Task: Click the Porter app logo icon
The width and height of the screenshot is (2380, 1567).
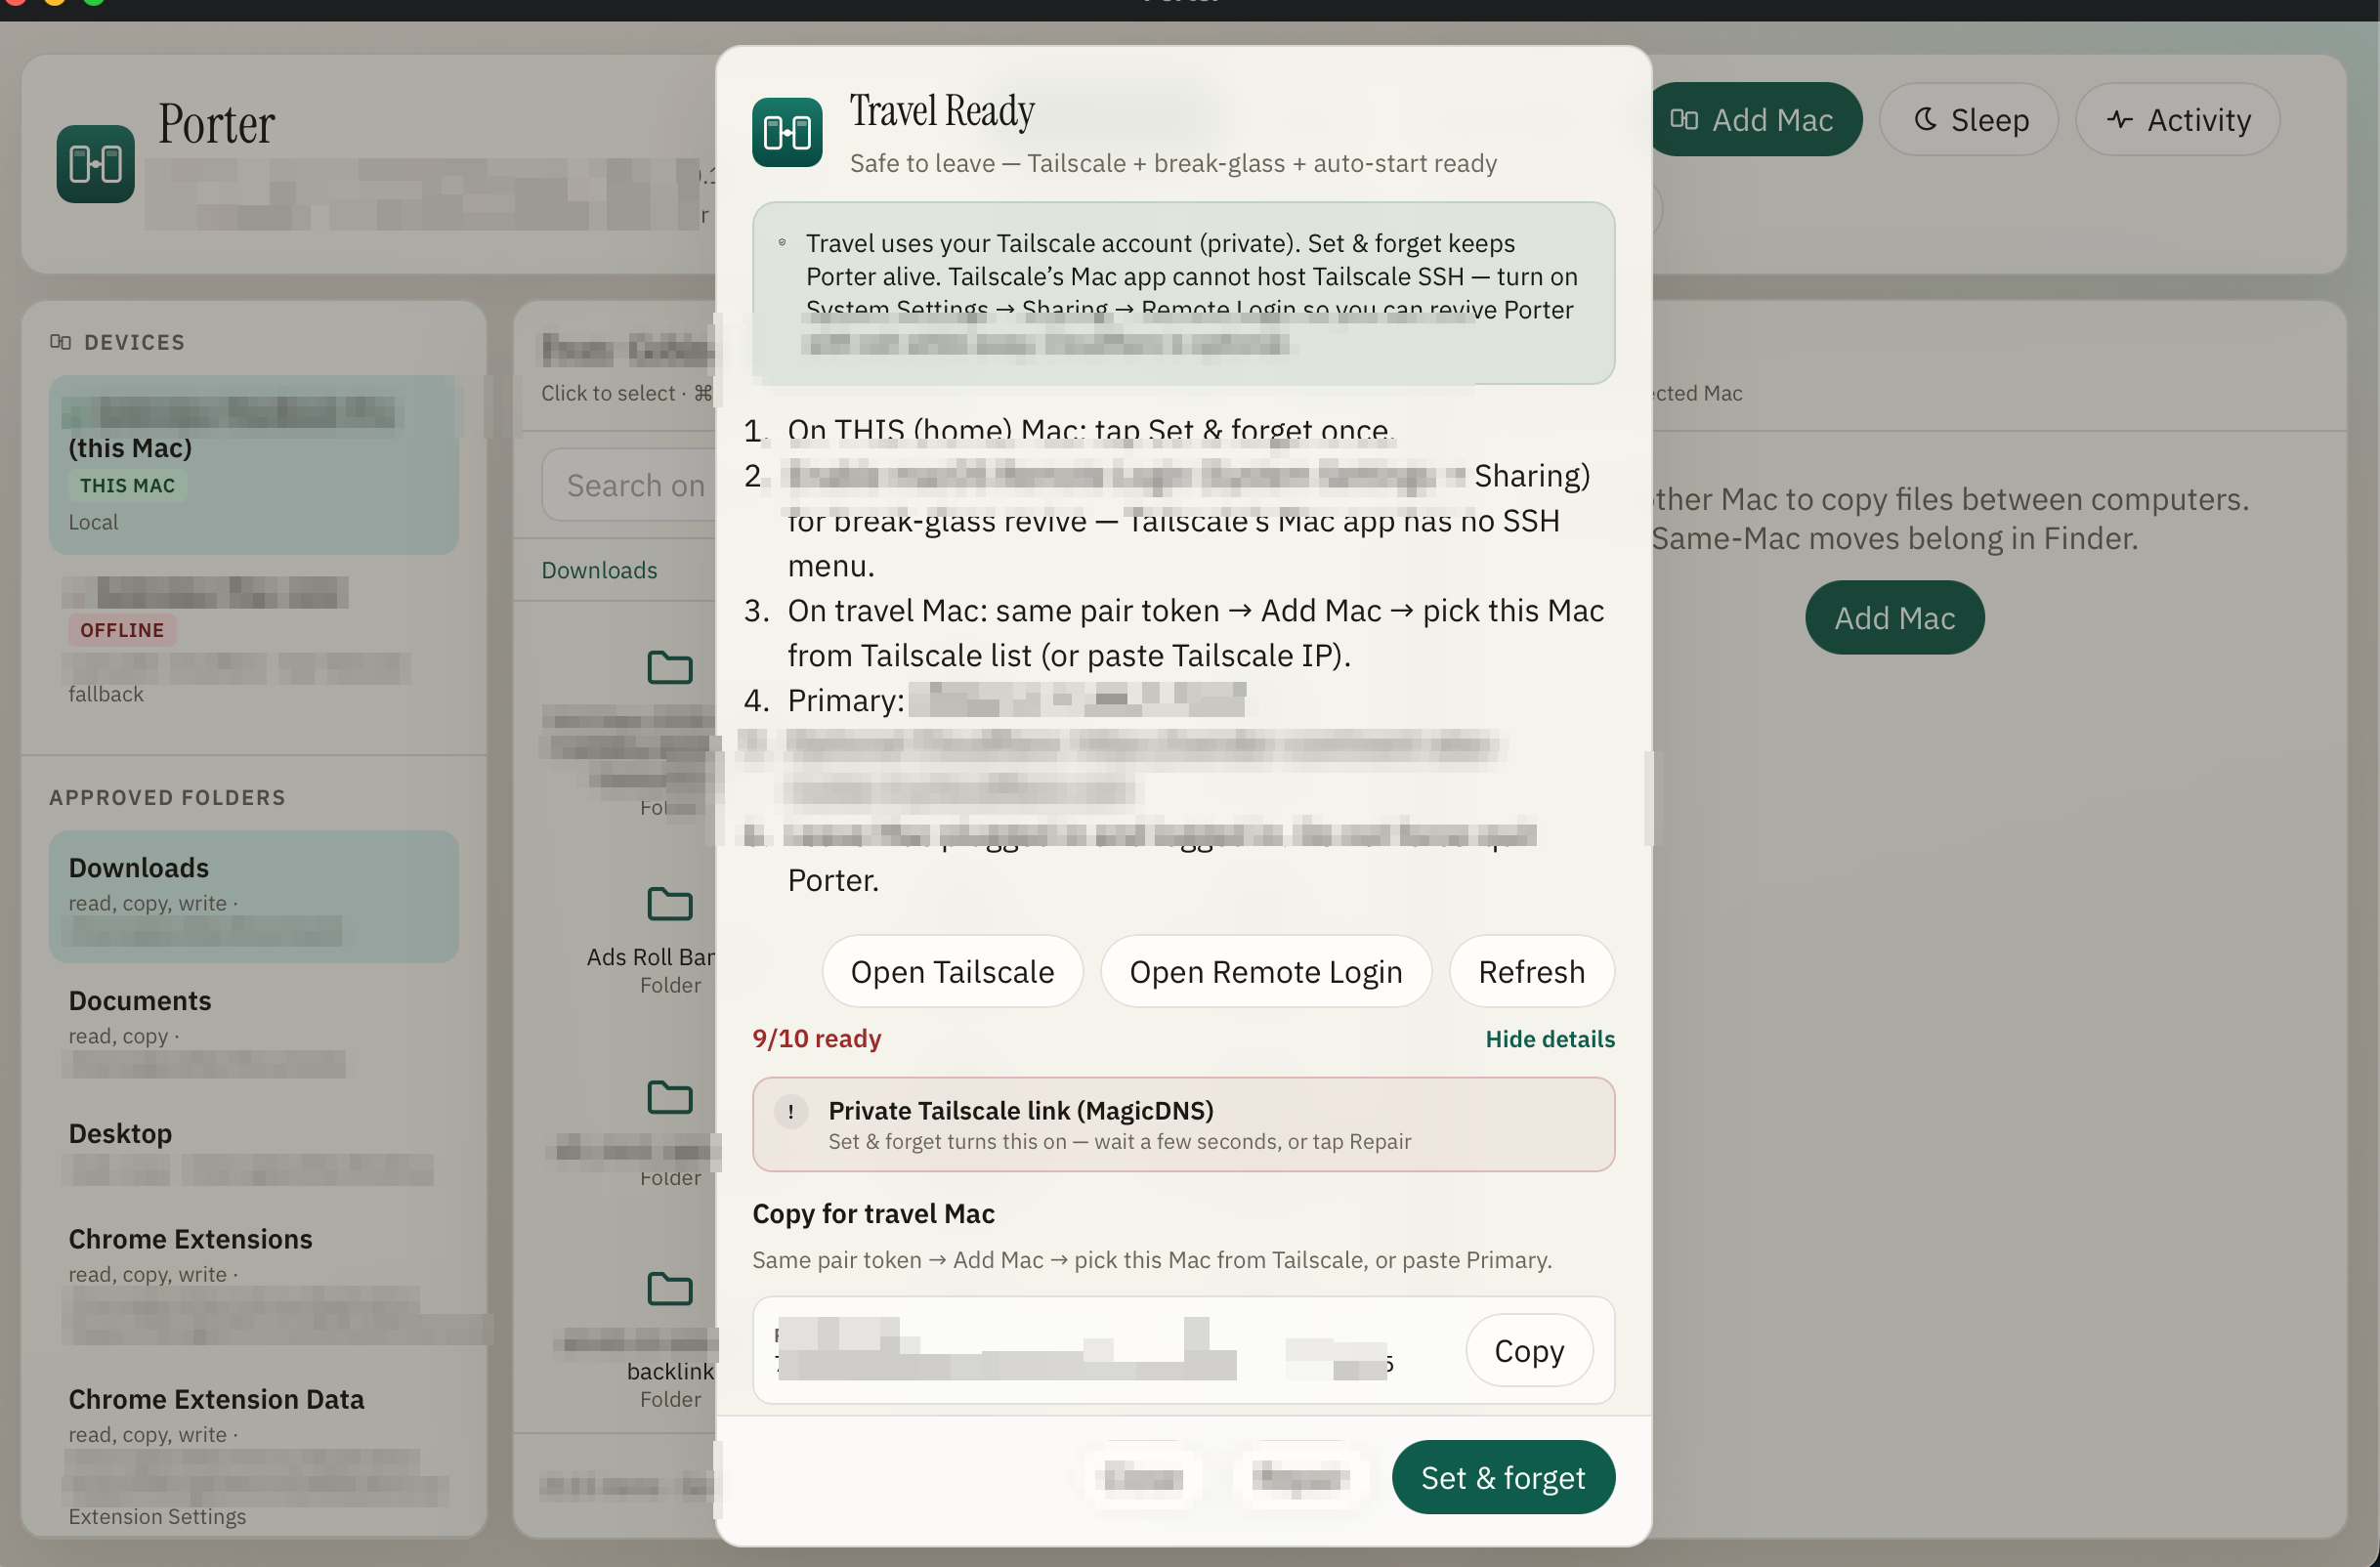Action: click(x=95, y=163)
